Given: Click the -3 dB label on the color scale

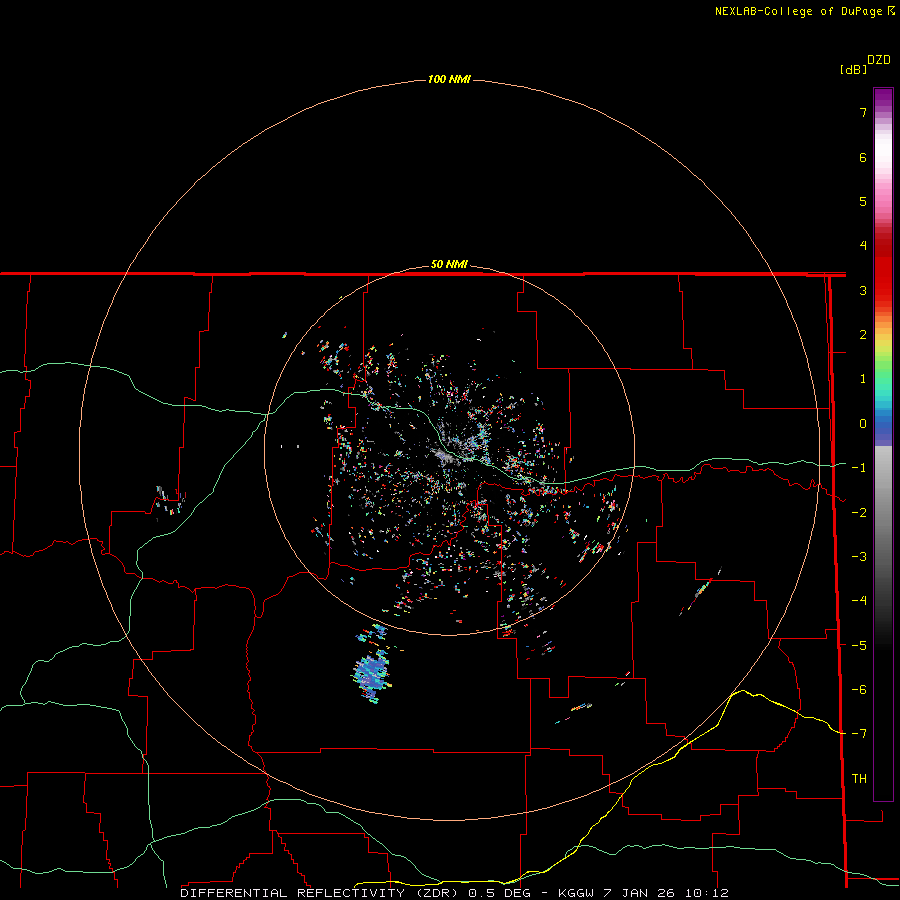Looking at the screenshot, I should point(859,556).
